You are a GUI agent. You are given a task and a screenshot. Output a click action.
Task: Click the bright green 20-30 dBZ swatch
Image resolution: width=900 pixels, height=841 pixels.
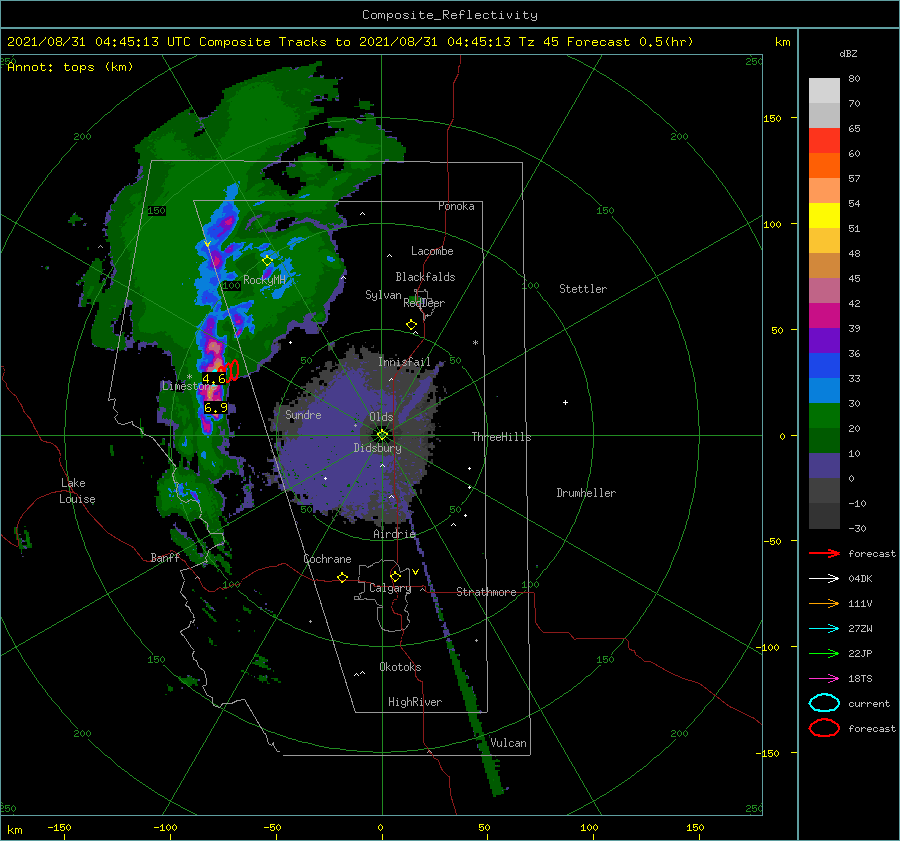click(x=824, y=416)
